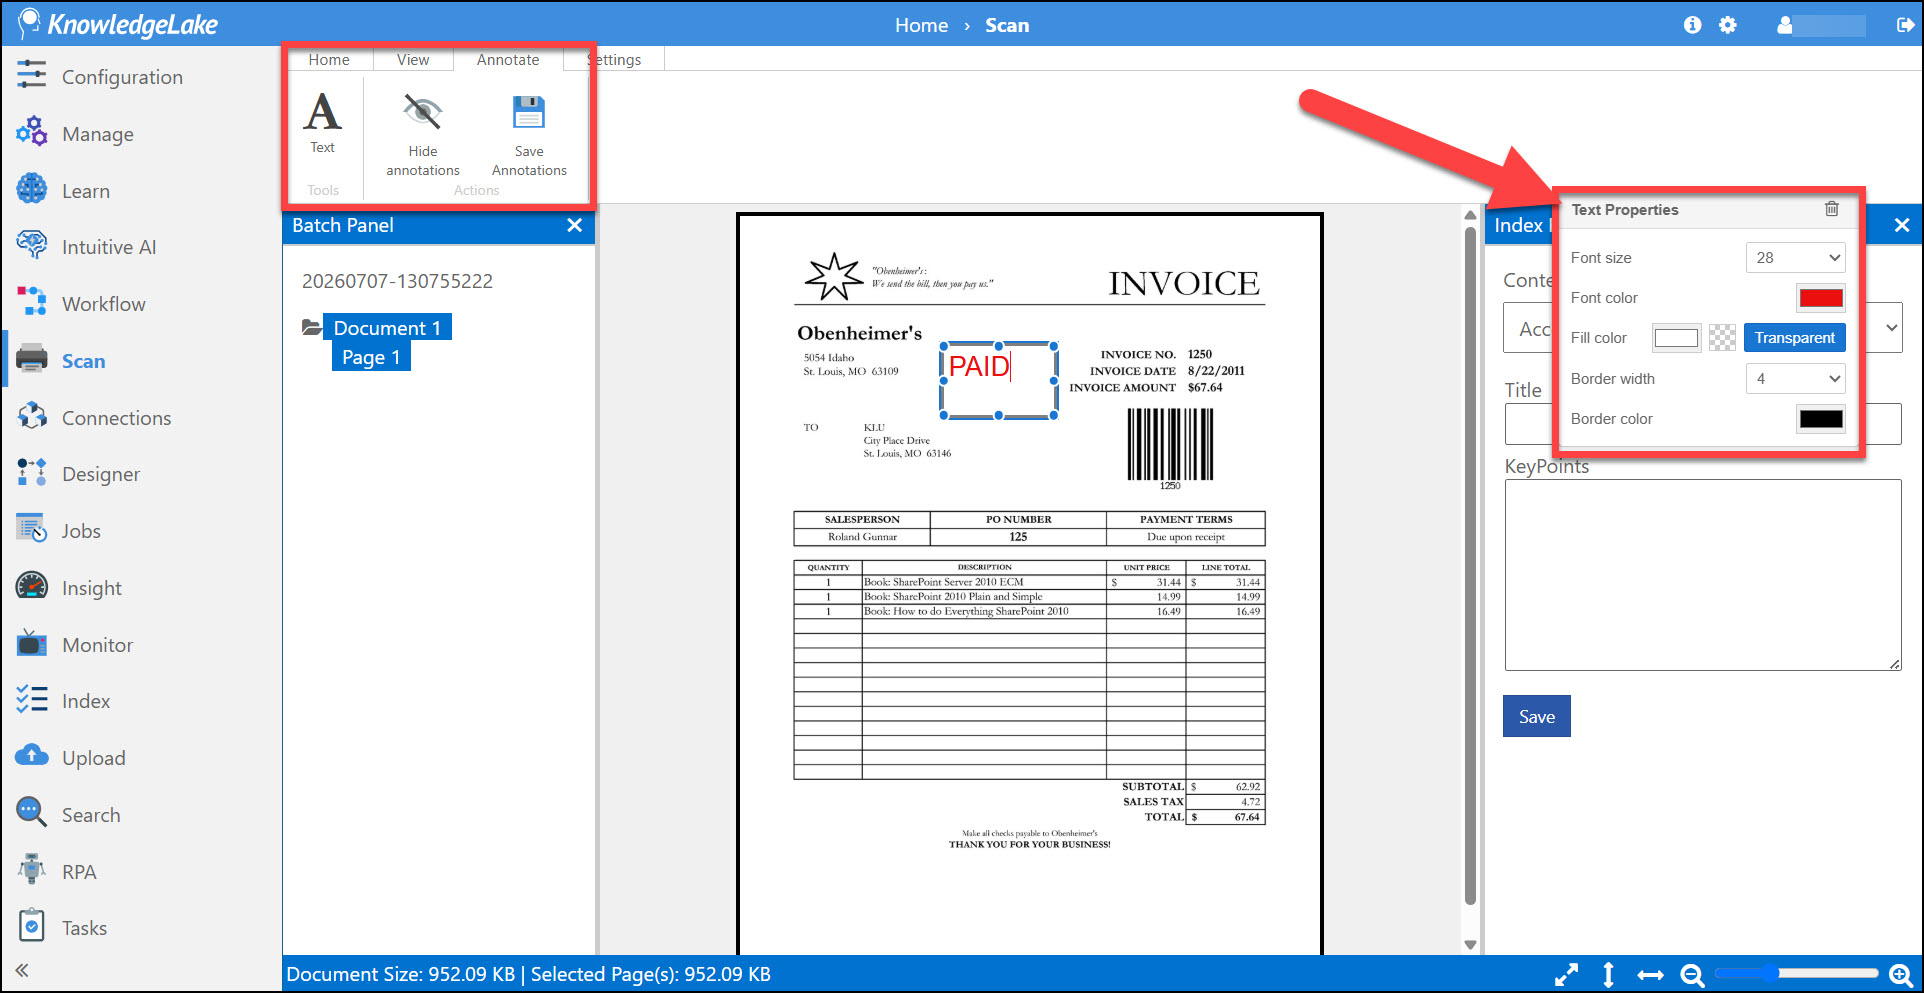Viewport: 1924px width, 993px height.
Task: Click the Save button in Index panel
Action: (x=1536, y=716)
